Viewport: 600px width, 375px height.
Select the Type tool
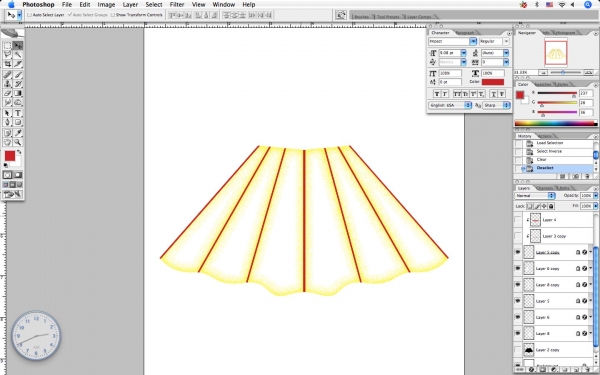click(x=18, y=113)
